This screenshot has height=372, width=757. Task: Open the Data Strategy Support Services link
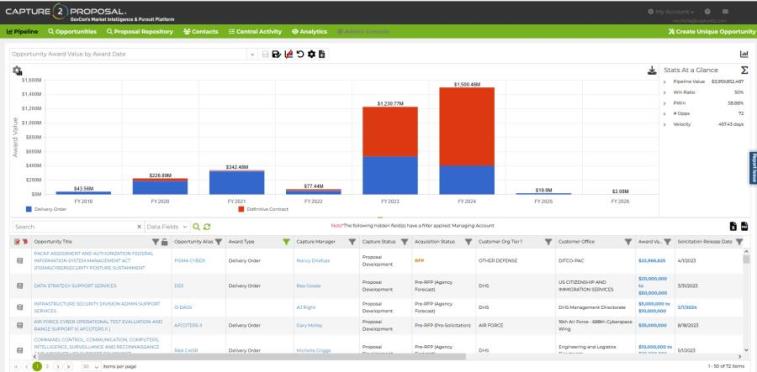click(75, 286)
